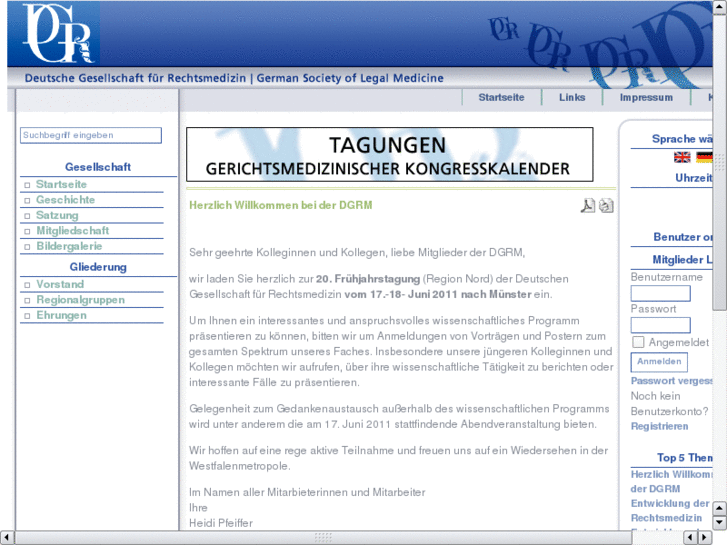This screenshot has height=545, width=727.
Task: Open Vorstand sidebar link
Action: tap(60, 284)
